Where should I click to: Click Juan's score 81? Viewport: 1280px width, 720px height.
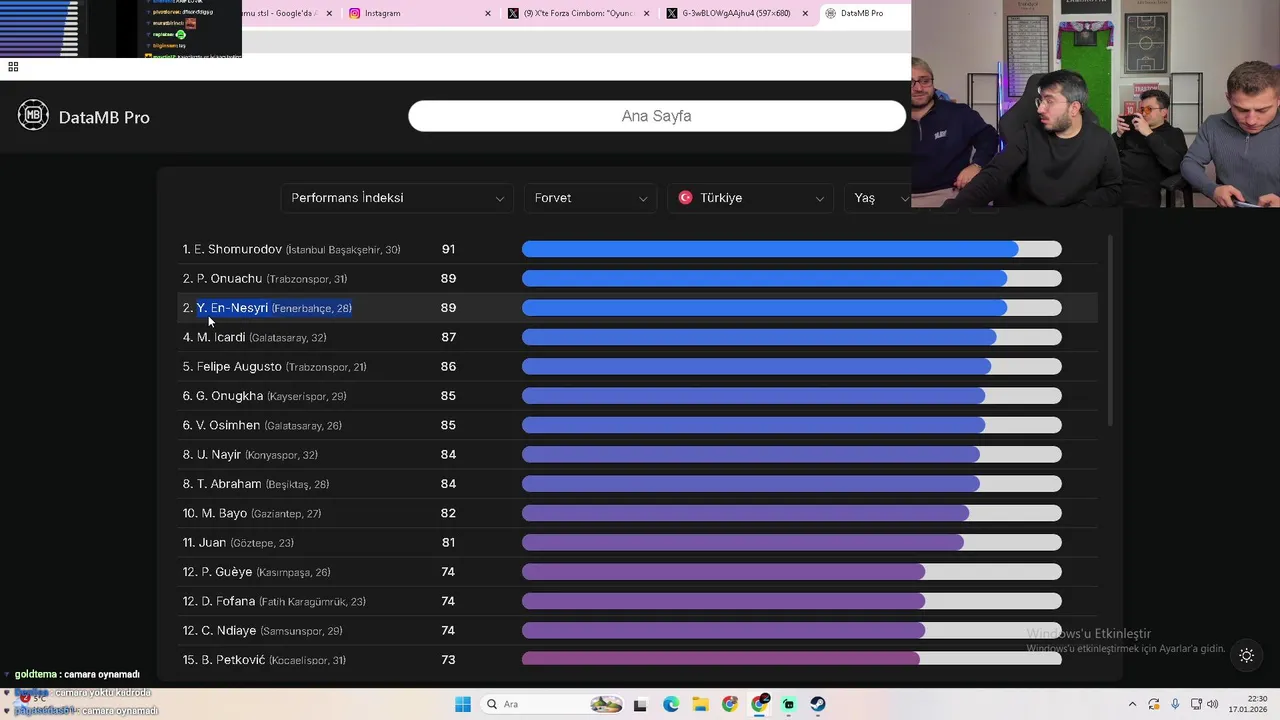448,543
